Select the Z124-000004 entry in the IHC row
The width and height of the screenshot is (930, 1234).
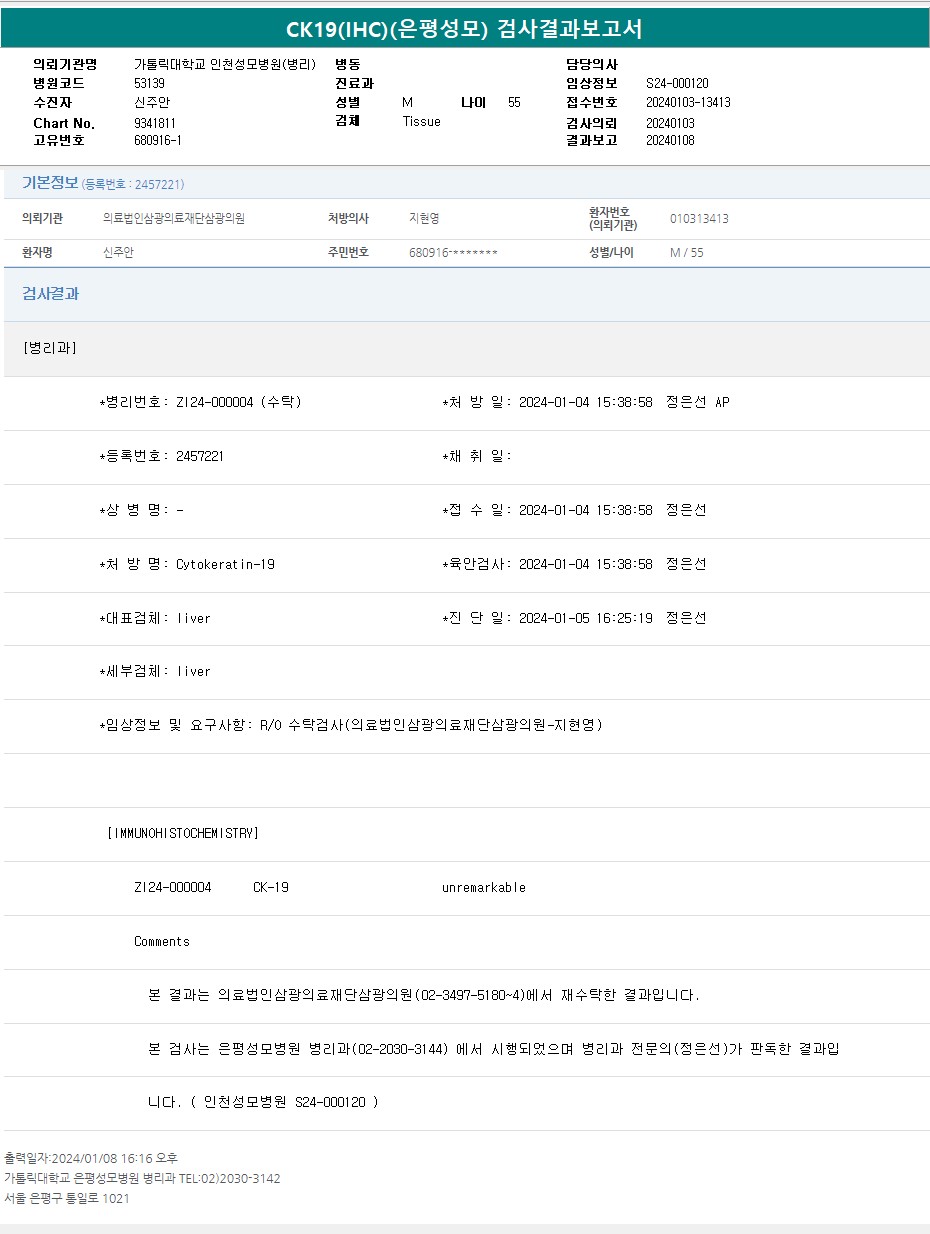pos(172,887)
